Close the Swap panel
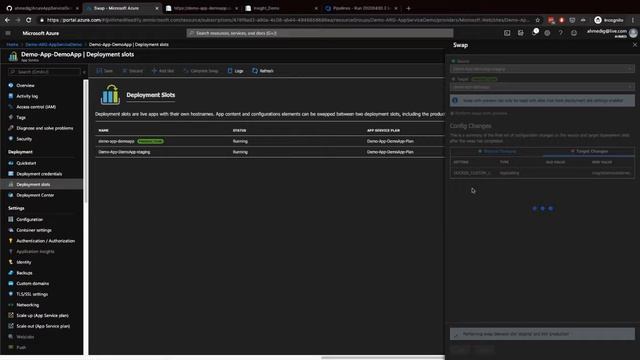The image size is (640, 360). 635,45
